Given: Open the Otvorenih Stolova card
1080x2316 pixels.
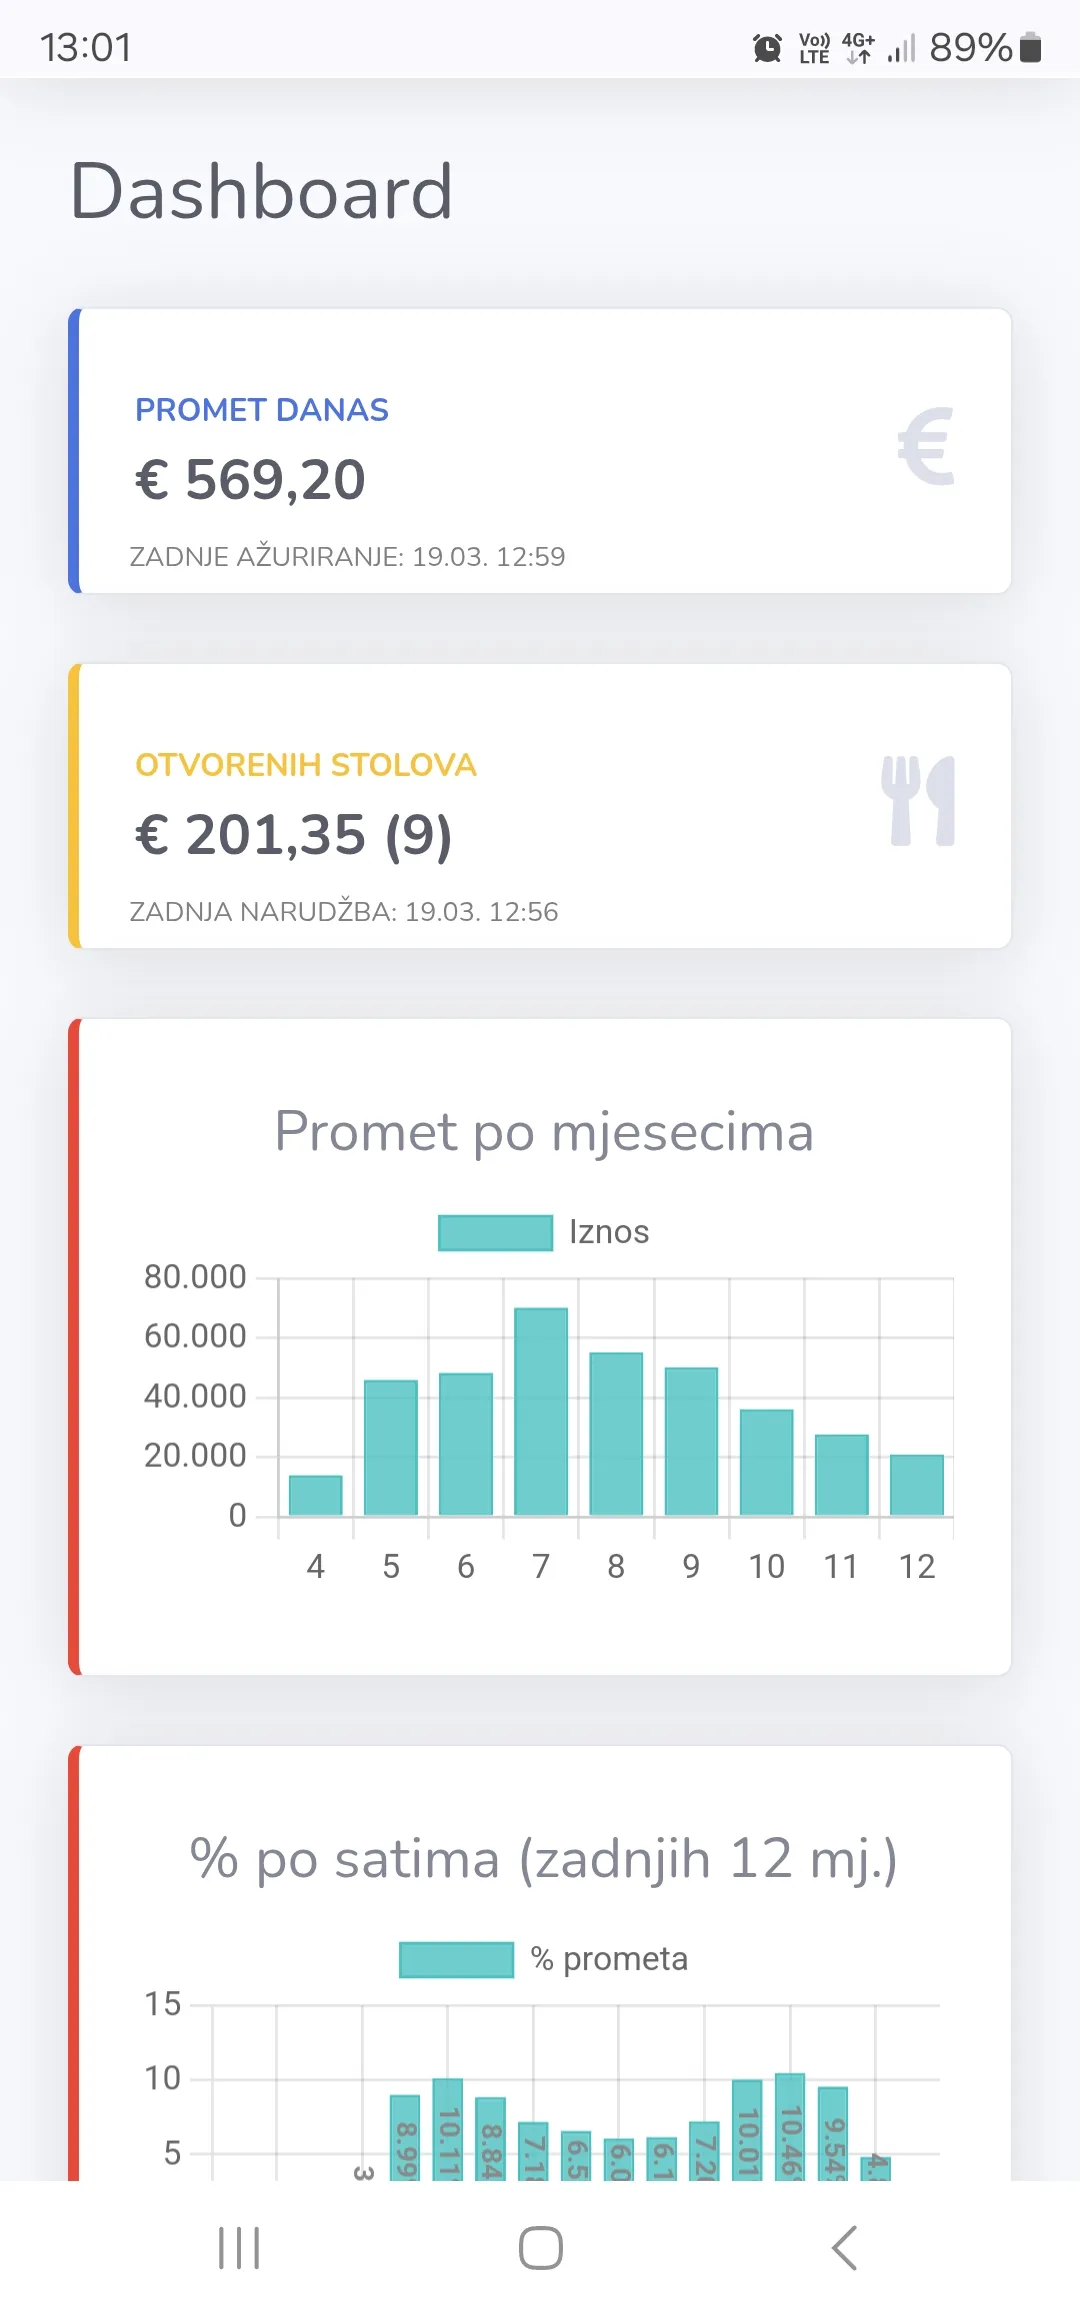Looking at the screenshot, I should 540,806.
